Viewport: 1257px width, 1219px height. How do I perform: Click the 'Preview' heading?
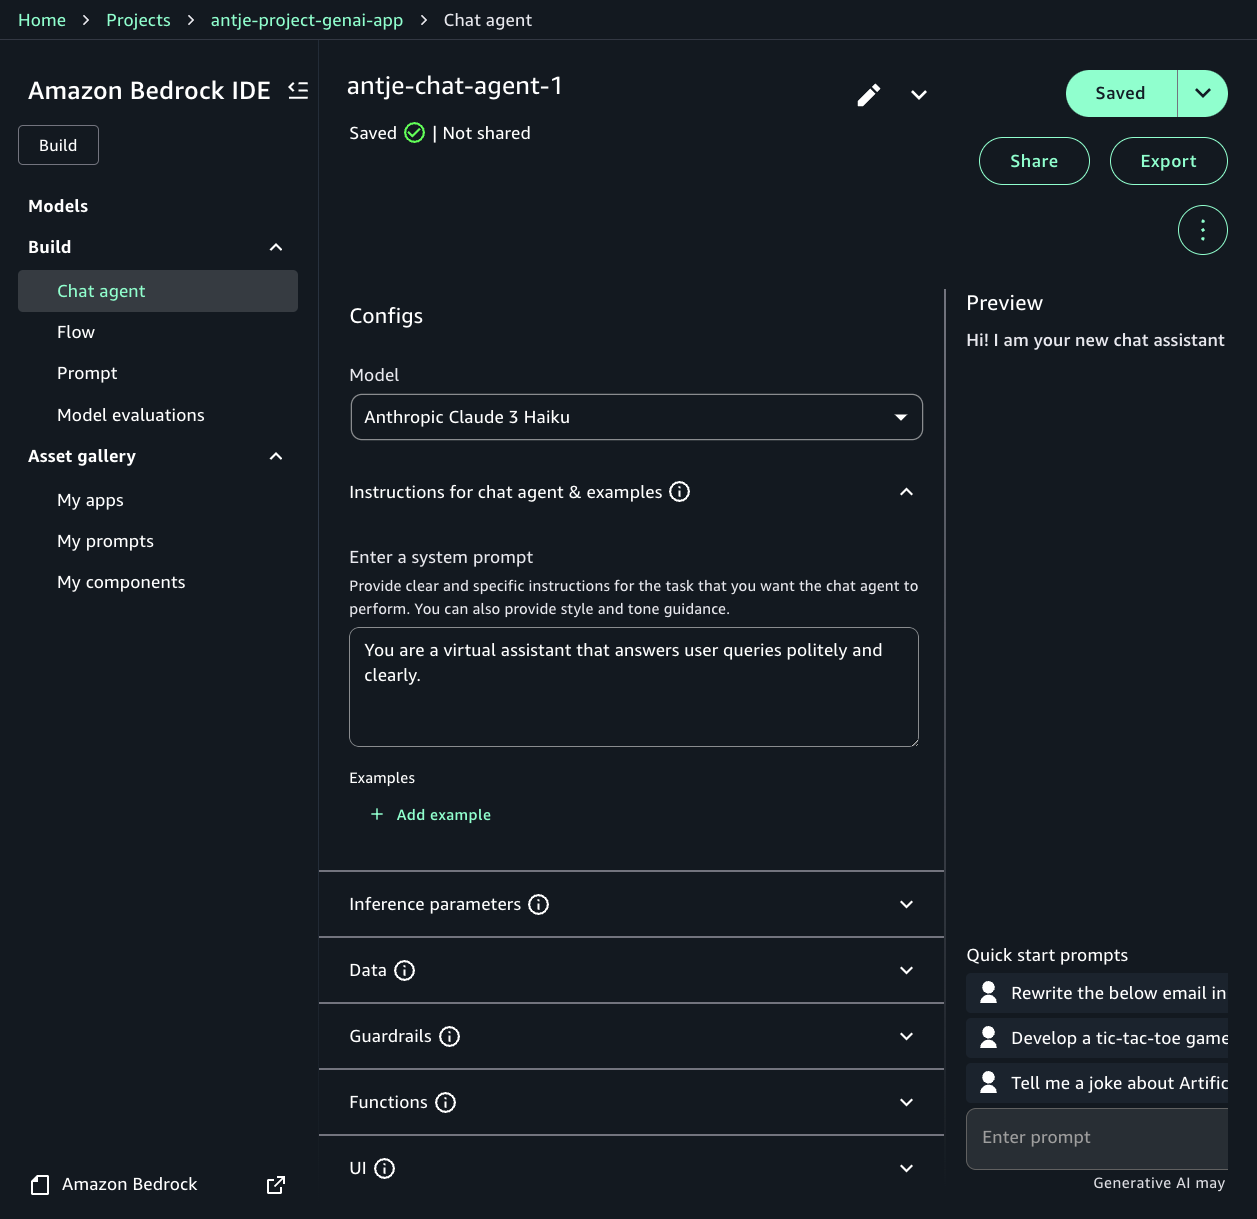(x=1004, y=303)
